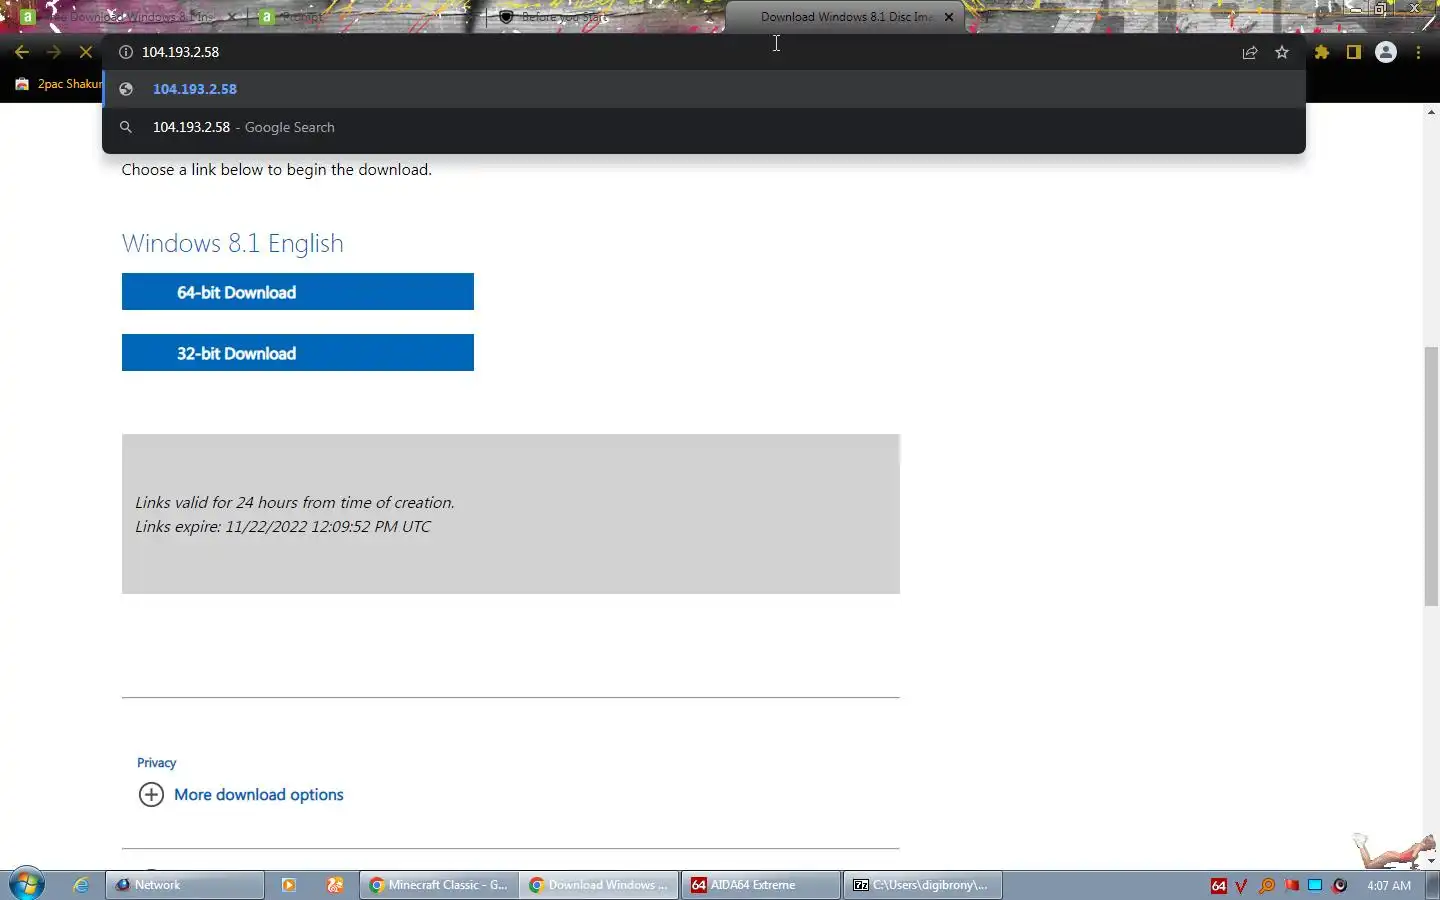View site information for 104.193.2.58
1440x900 pixels.
[x=126, y=52]
